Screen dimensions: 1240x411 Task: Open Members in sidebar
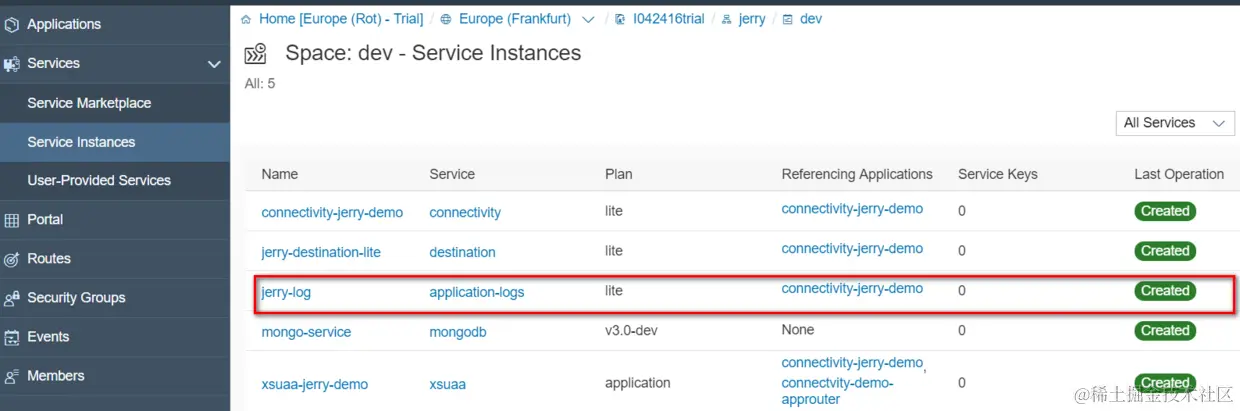pos(56,375)
